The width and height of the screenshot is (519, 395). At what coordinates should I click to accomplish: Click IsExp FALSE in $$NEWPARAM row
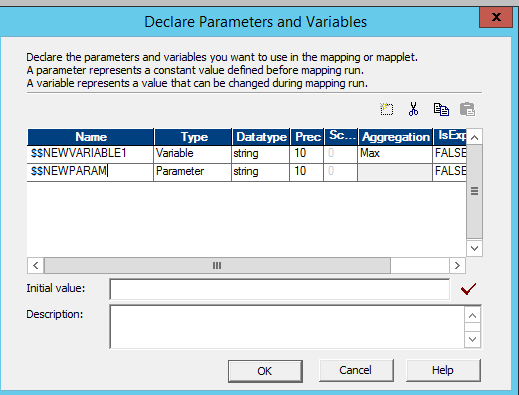[x=450, y=171]
